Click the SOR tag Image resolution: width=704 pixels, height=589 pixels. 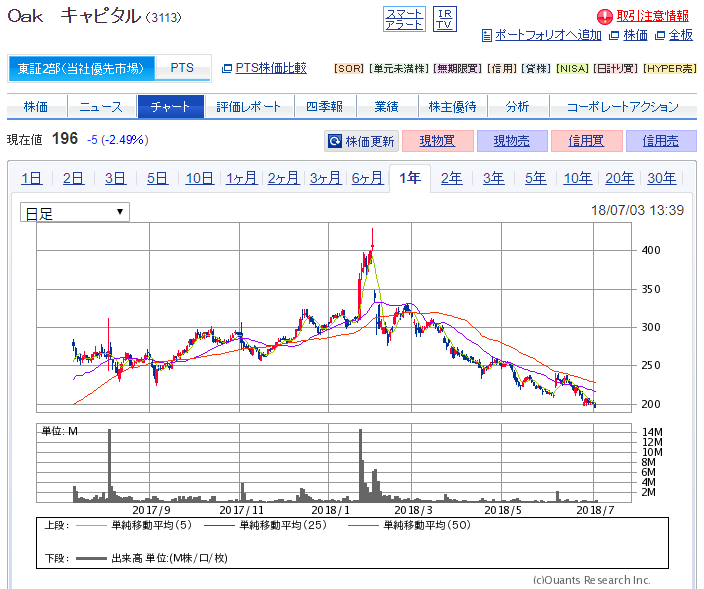pos(348,68)
